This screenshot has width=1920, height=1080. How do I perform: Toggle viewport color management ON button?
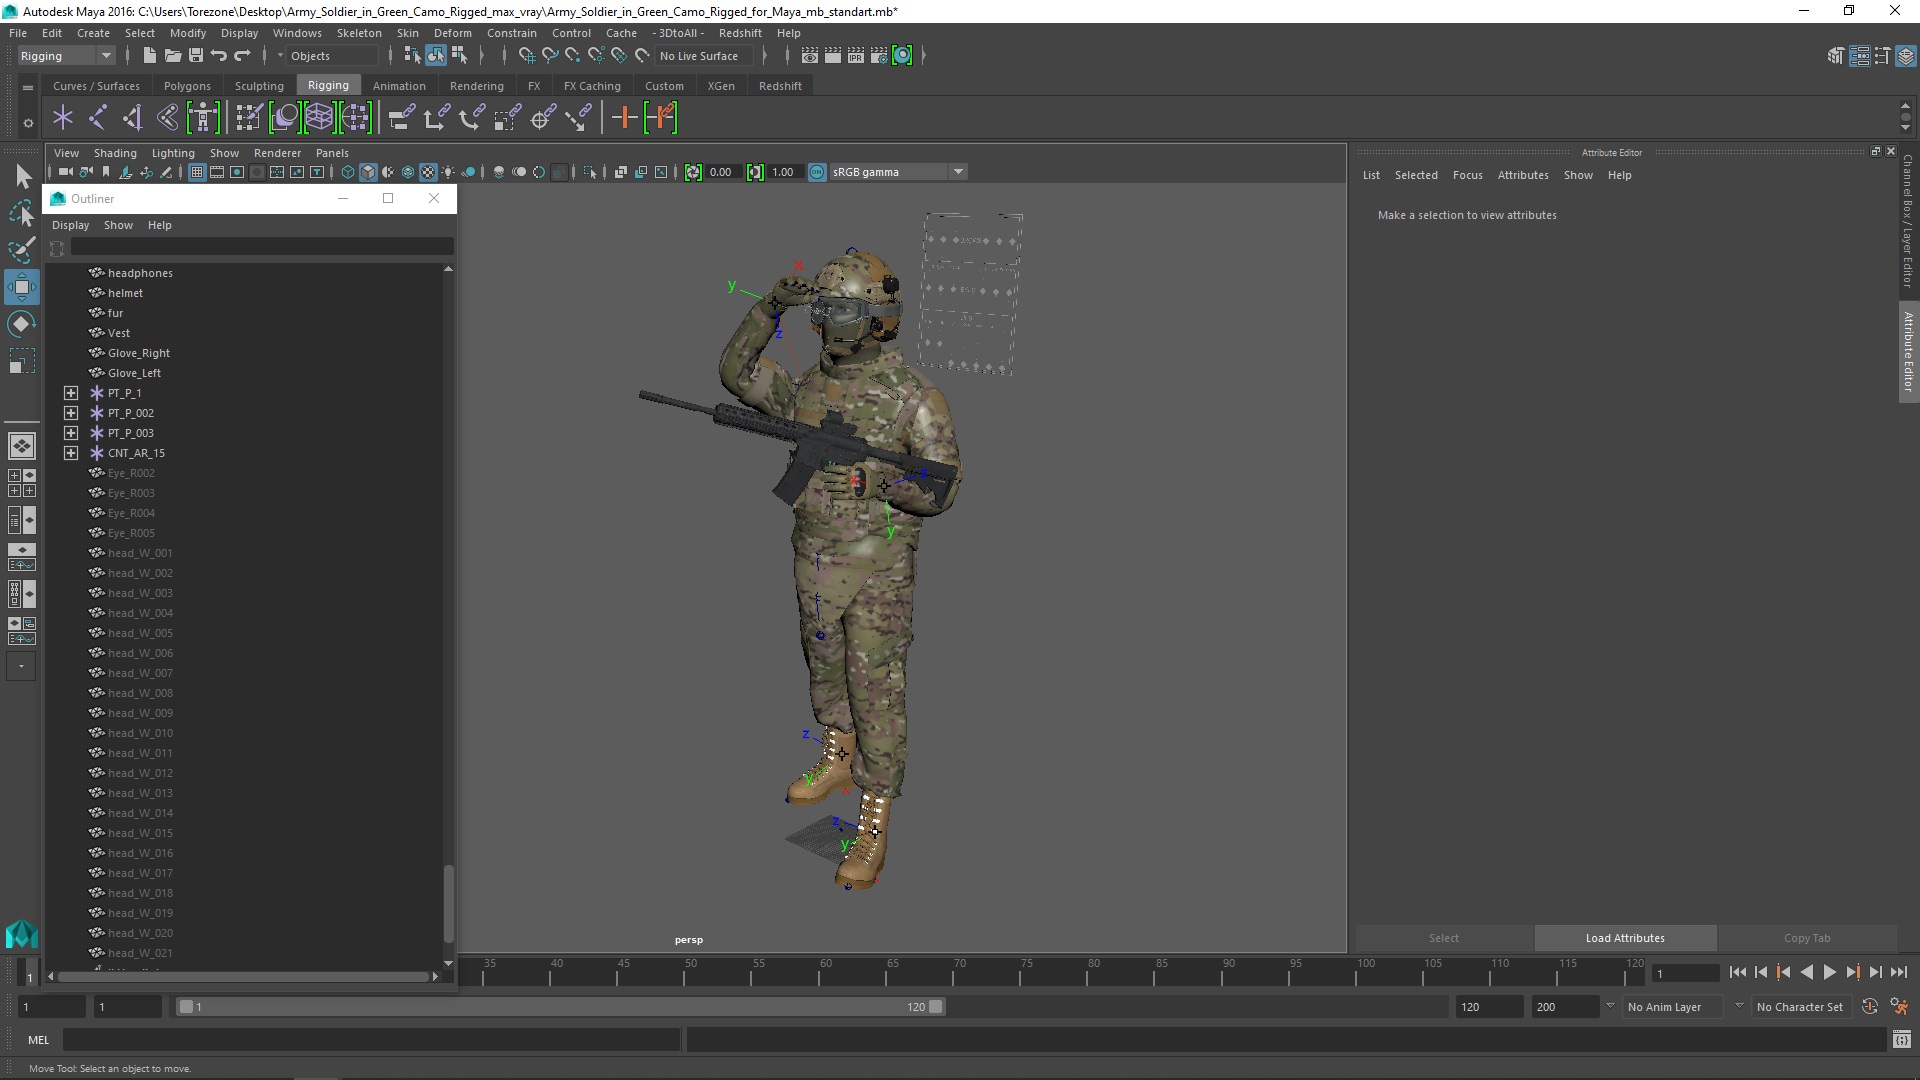coord(817,172)
